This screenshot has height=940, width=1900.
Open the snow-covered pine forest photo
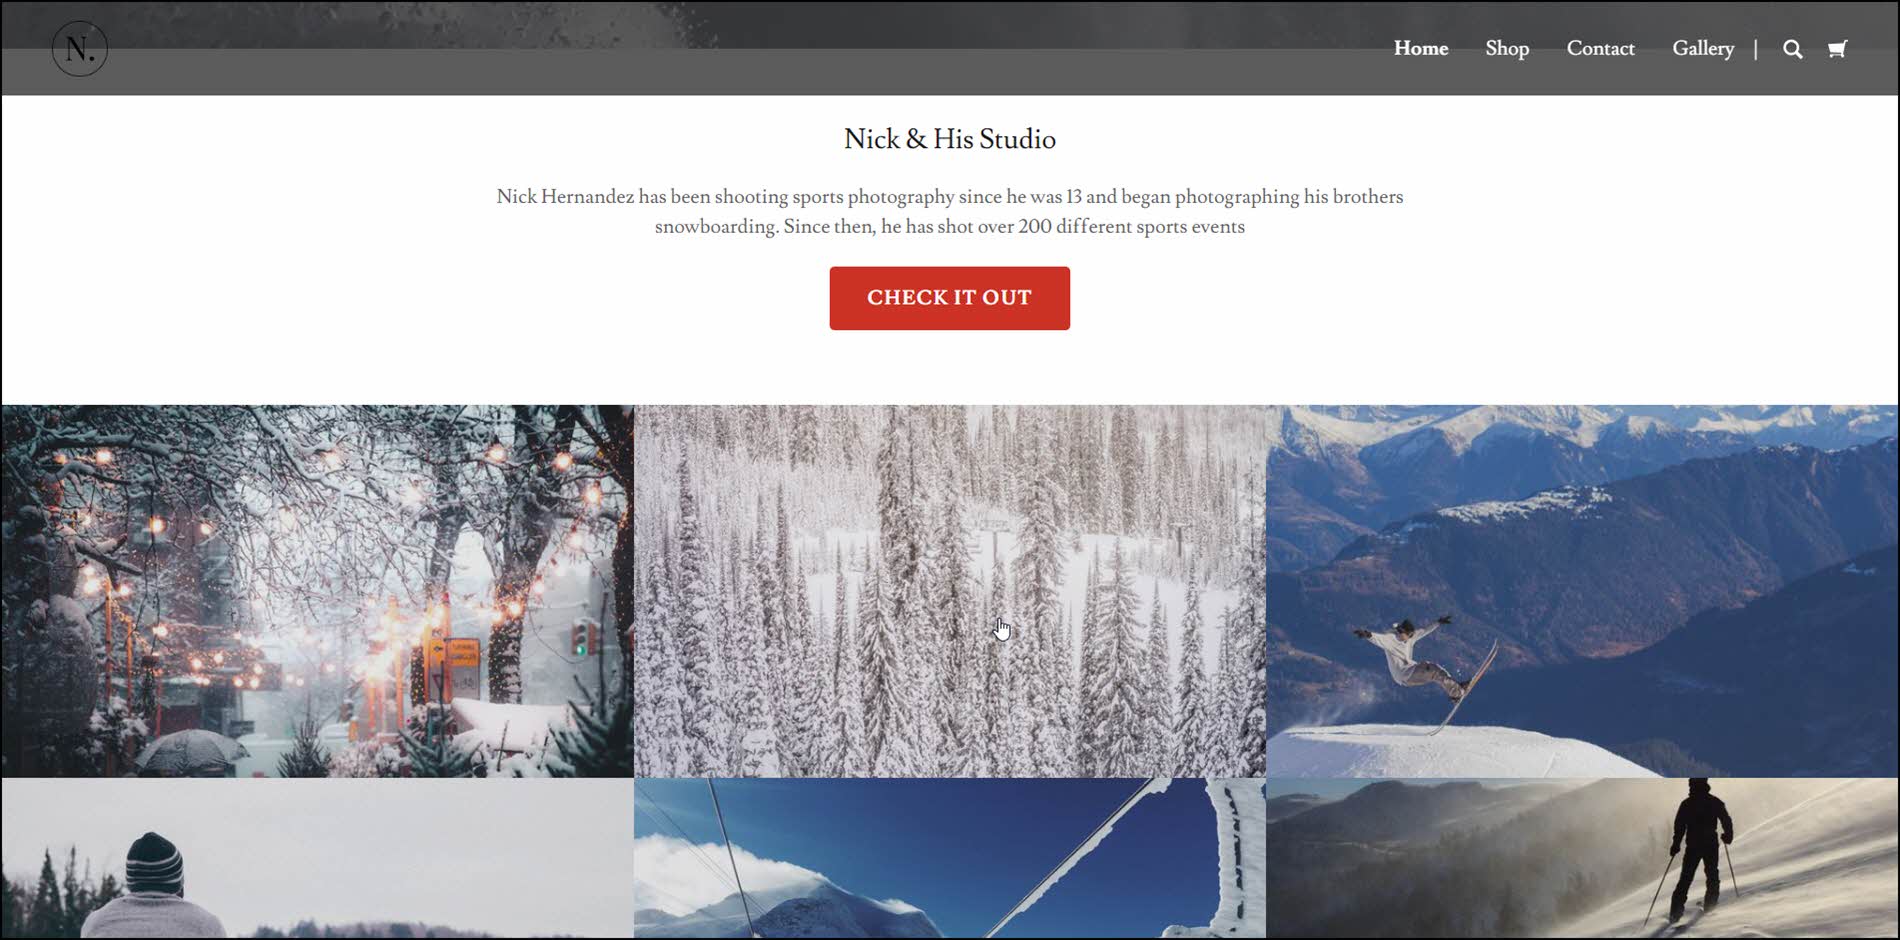(950, 591)
